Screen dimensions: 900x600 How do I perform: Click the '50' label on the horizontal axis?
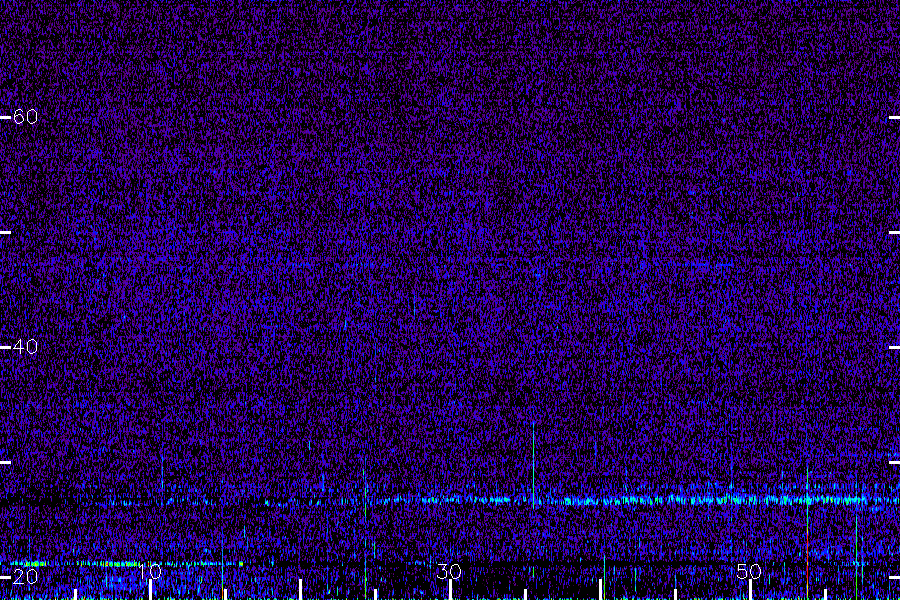749,571
